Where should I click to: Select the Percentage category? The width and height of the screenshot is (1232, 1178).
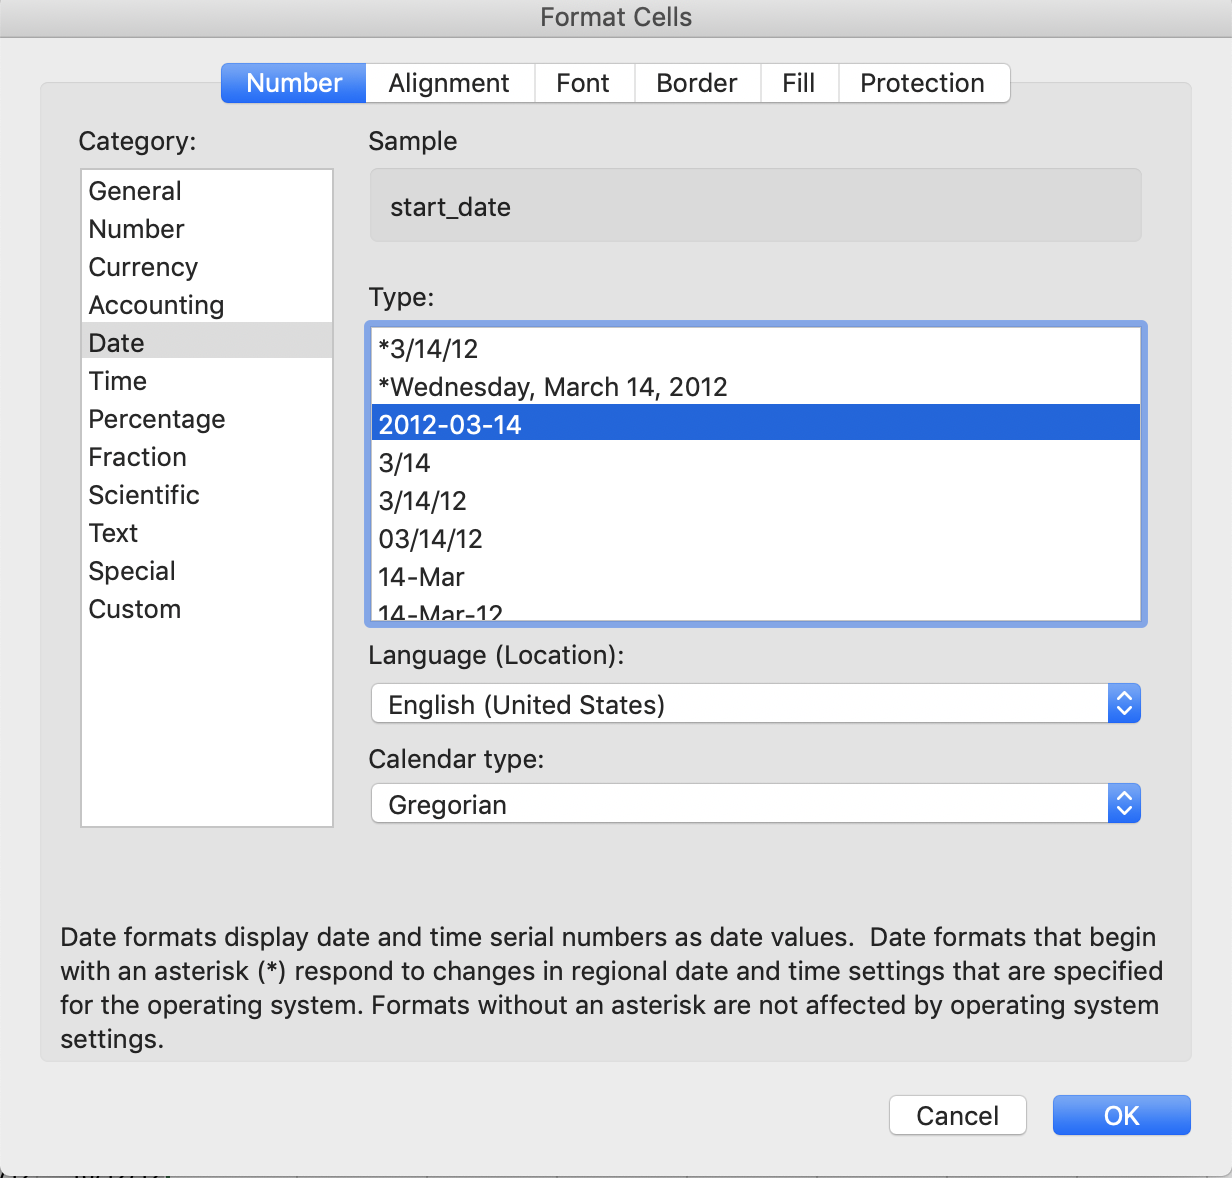coord(207,419)
